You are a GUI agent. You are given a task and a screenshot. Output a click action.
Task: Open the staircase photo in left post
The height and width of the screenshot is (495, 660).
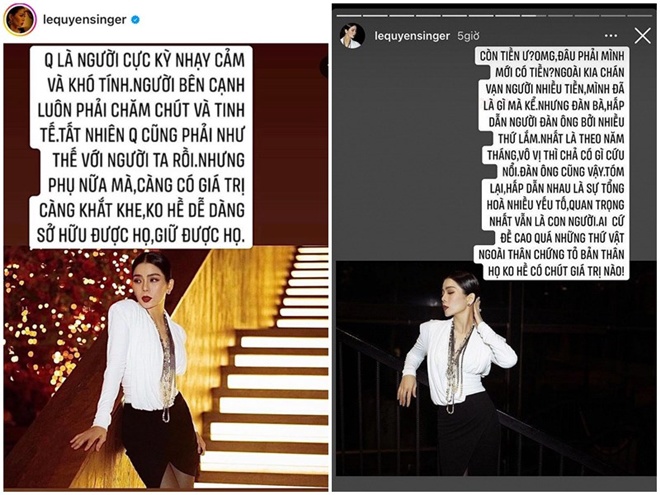166,366
